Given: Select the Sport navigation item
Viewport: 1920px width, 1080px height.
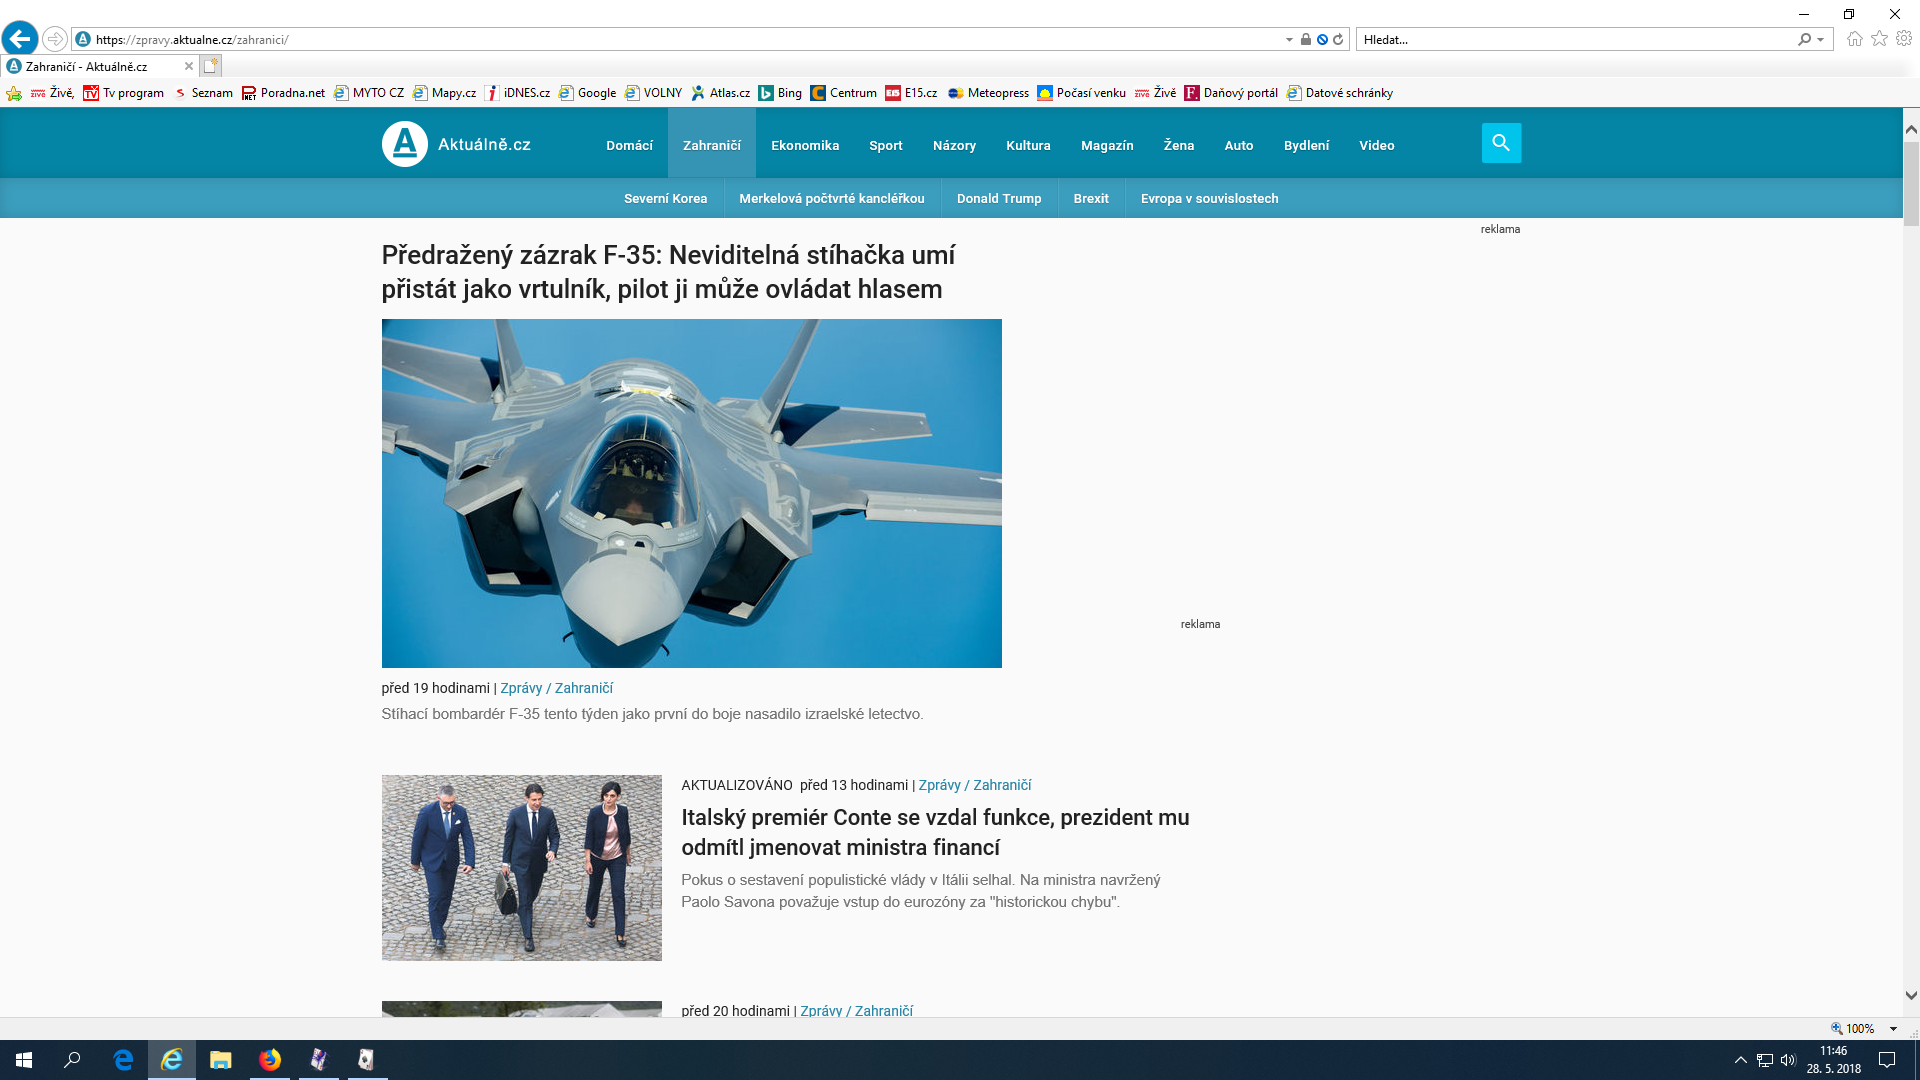Looking at the screenshot, I should 885,146.
